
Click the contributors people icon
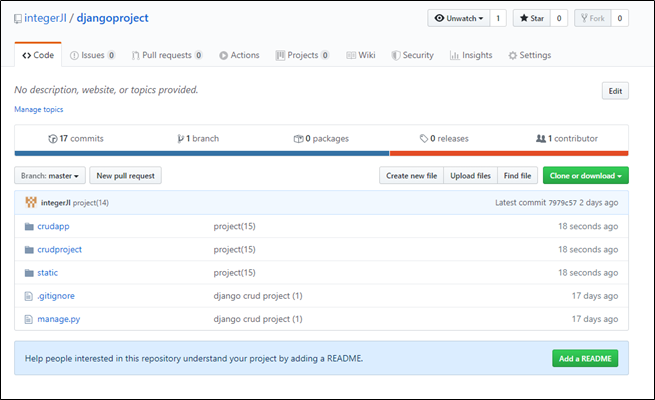point(541,139)
